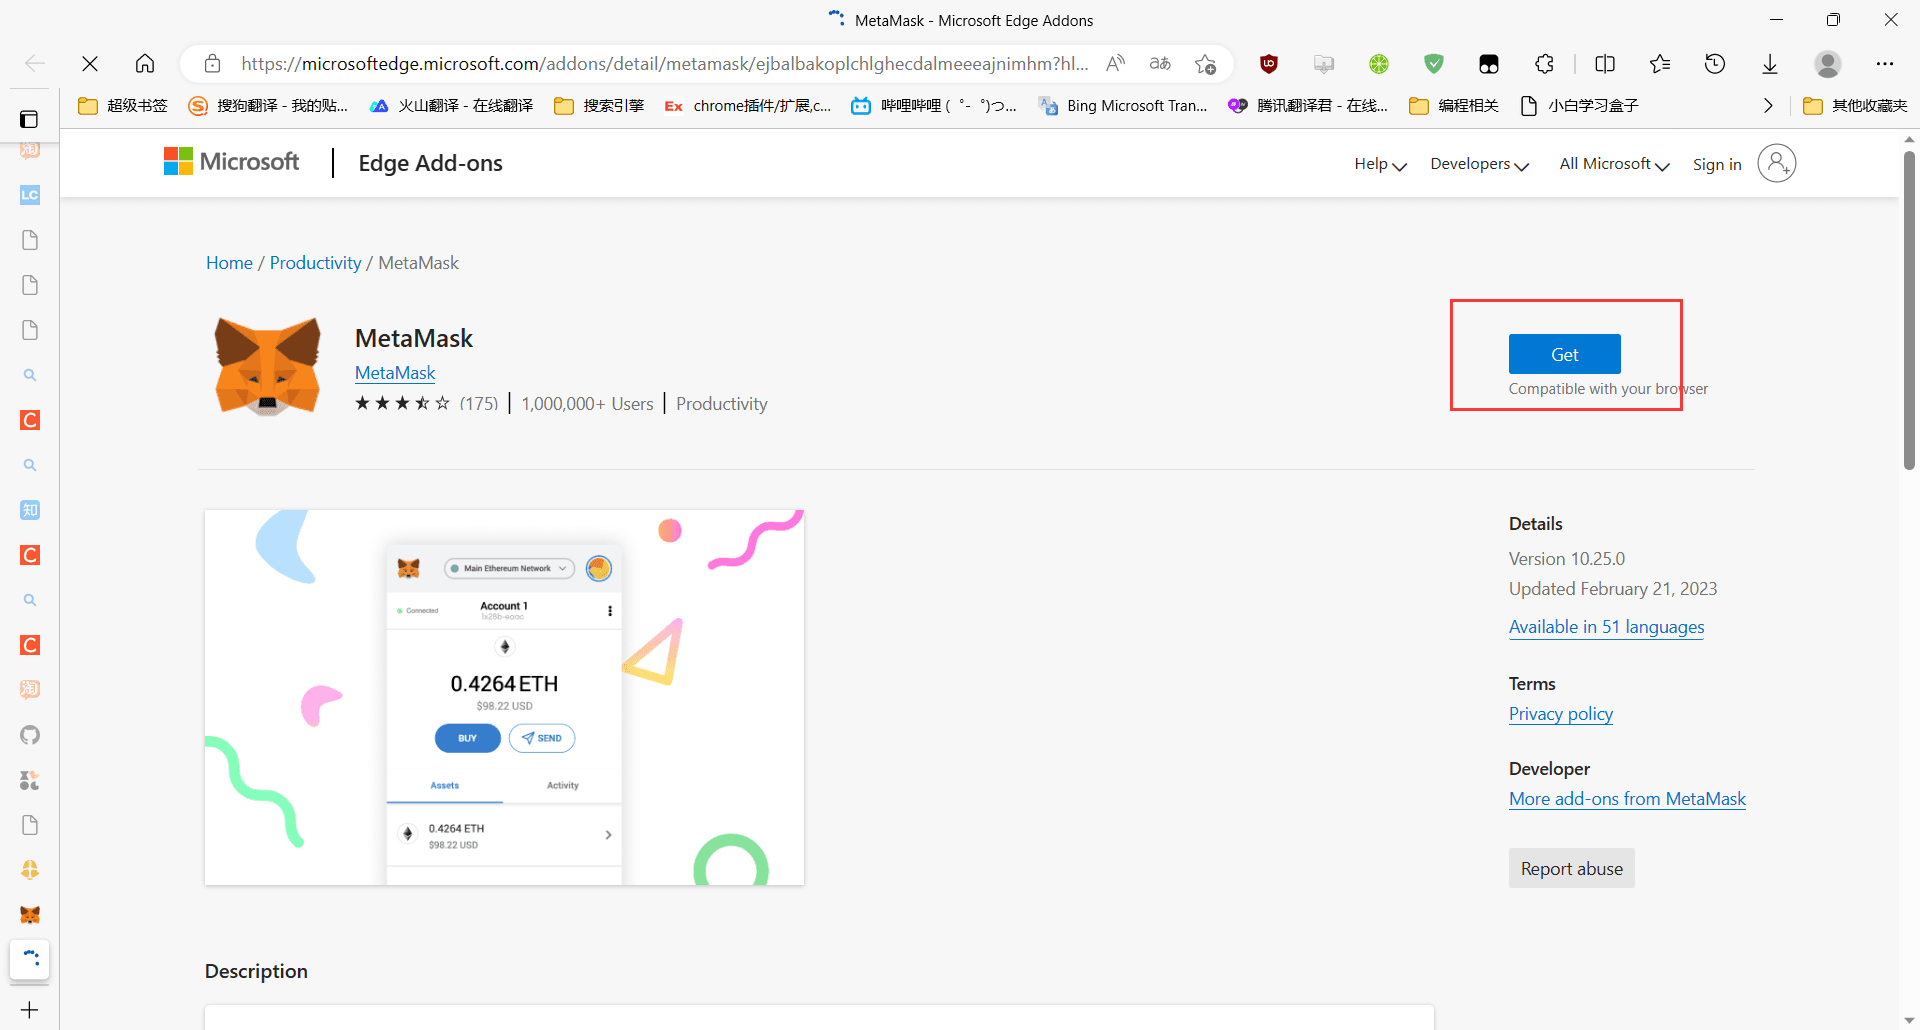Open the Productivity breadcrumb
Image resolution: width=1920 pixels, height=1030 pixels.
coord(315,263)
